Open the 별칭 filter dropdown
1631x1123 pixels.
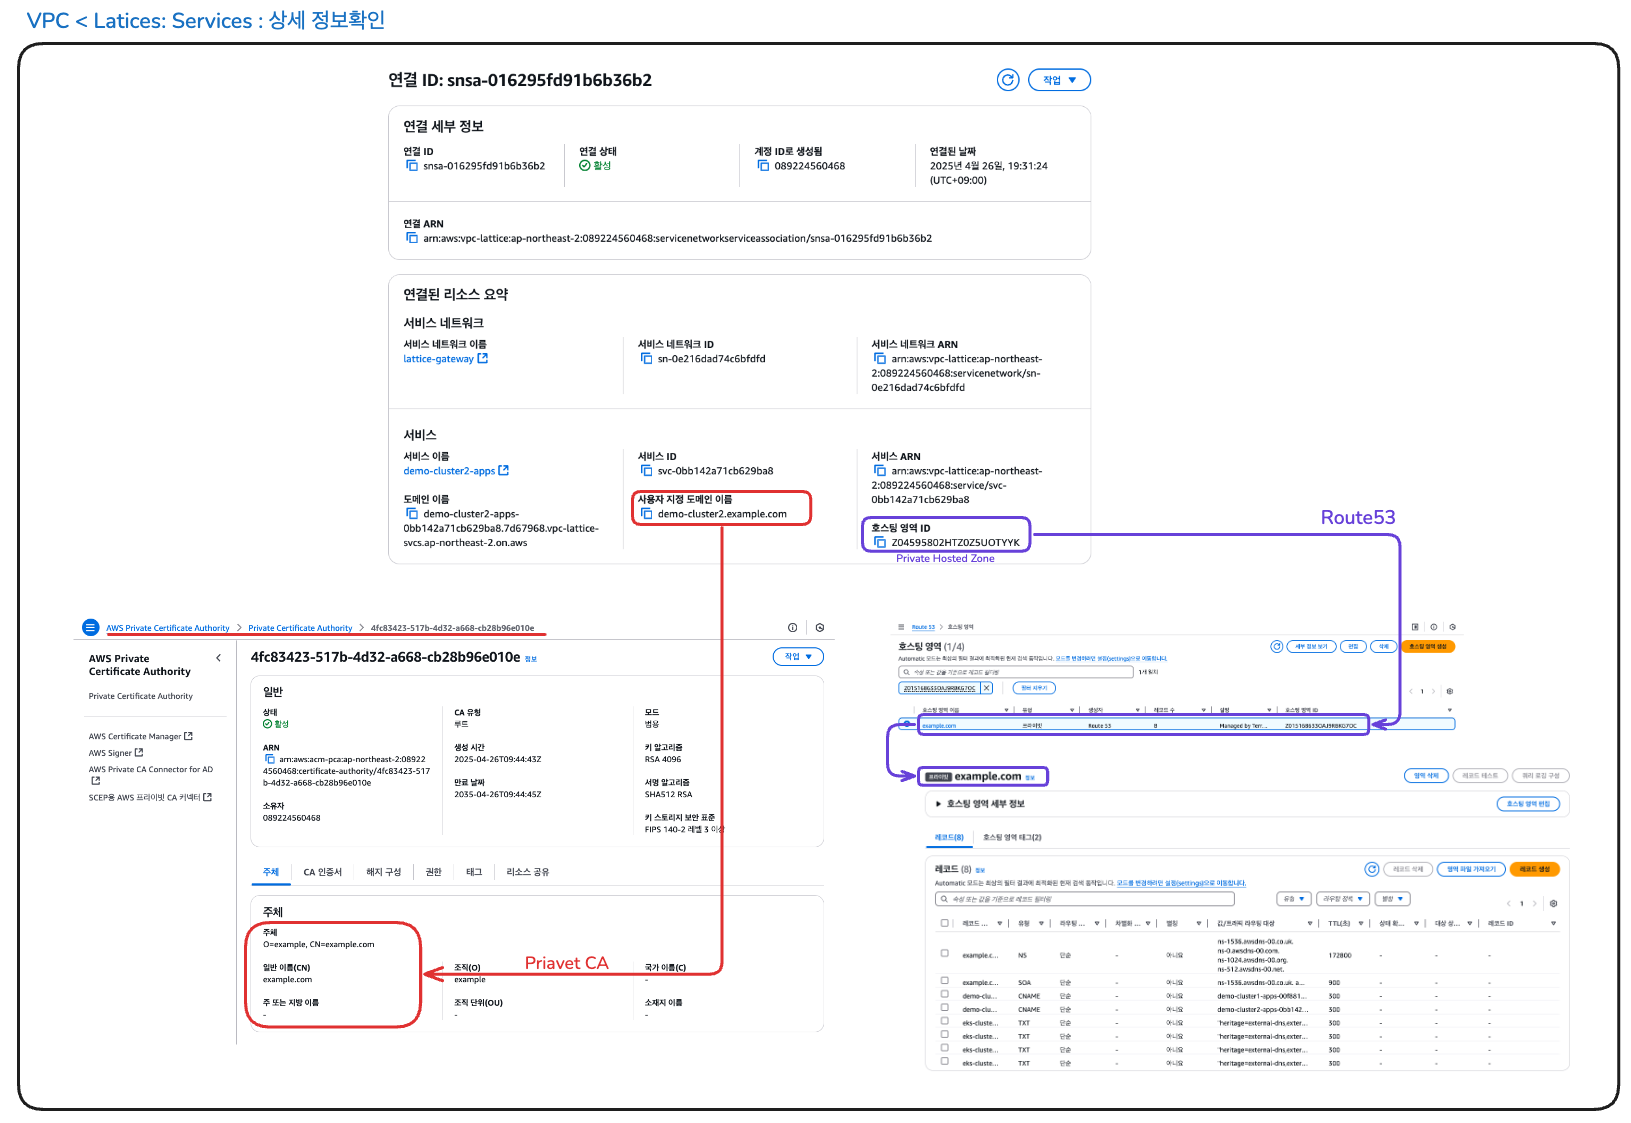[1392, 899]
